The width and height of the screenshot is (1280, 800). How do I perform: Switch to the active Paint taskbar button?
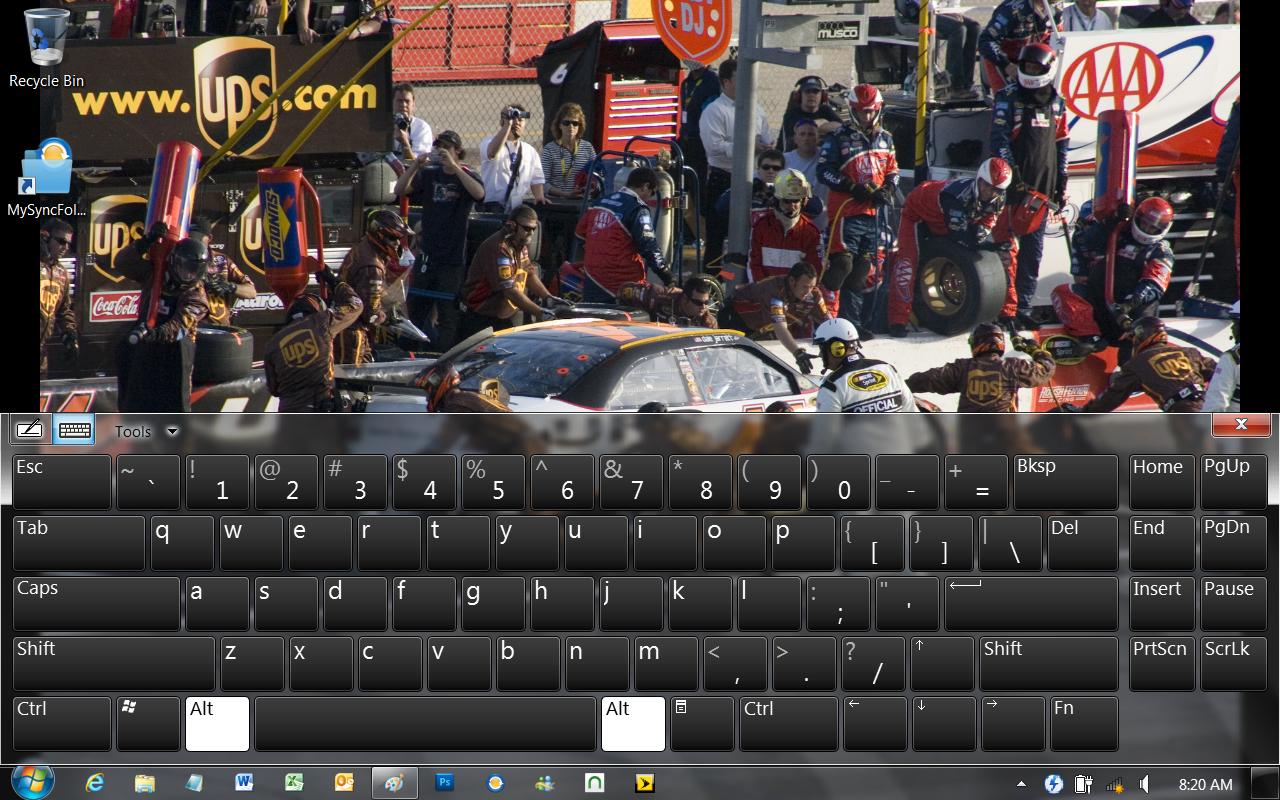coord(394,783)
